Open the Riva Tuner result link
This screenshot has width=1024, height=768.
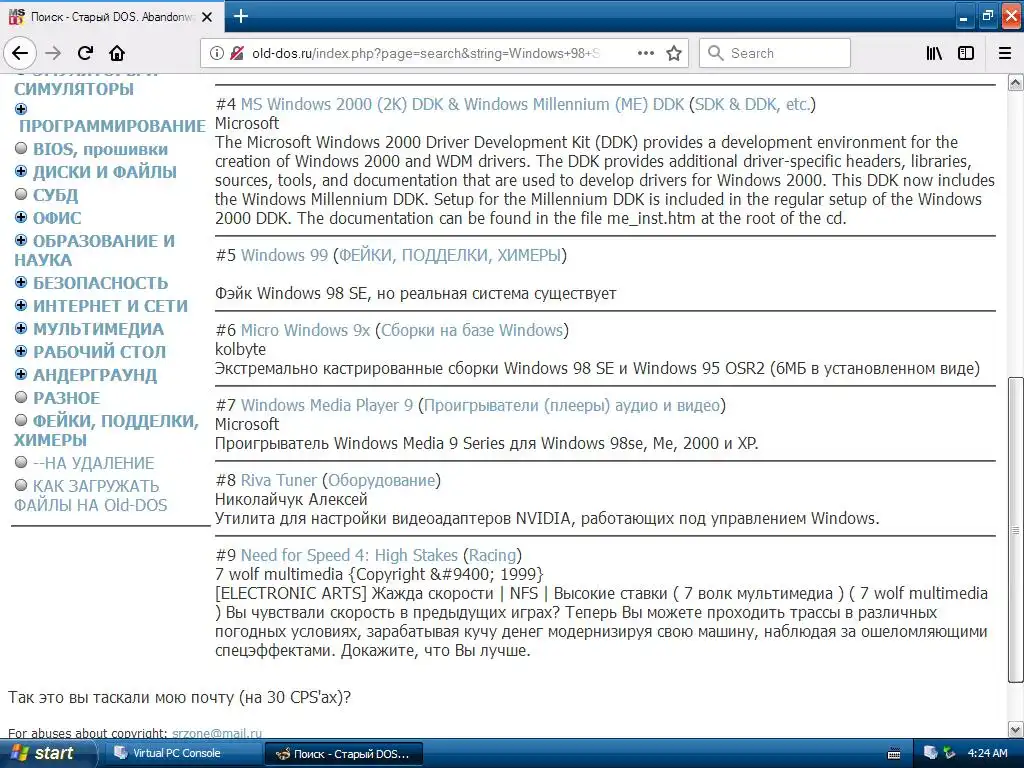(x=279, y=481)
